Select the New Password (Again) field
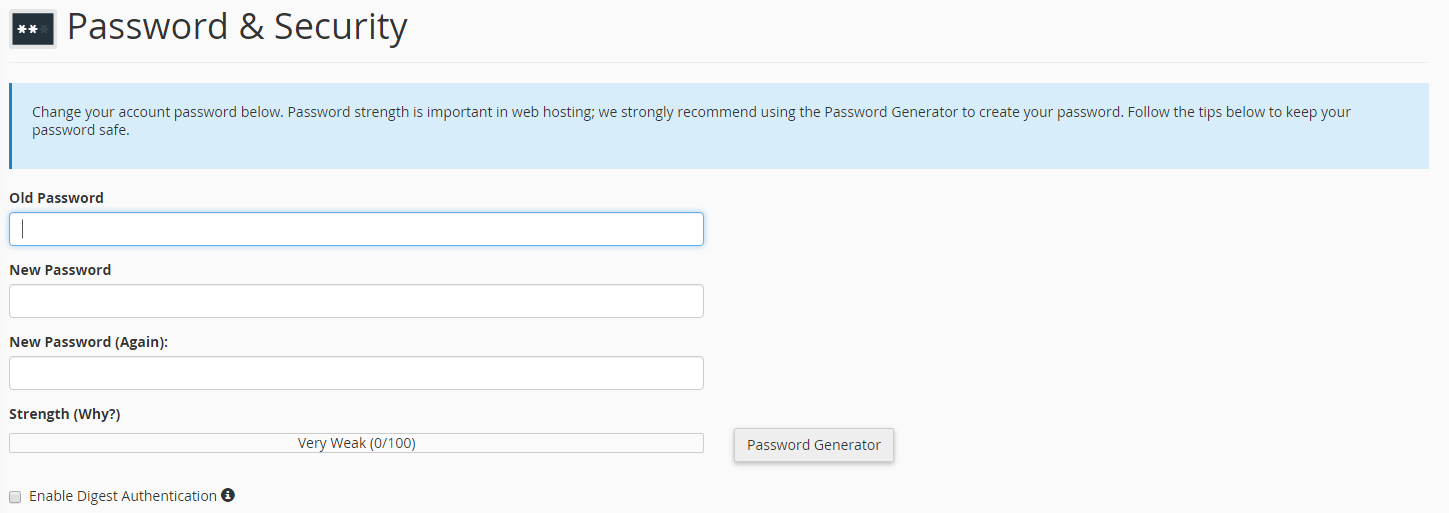The height and width of the screenshot is (513, 1449). click(x=356, y=373)
